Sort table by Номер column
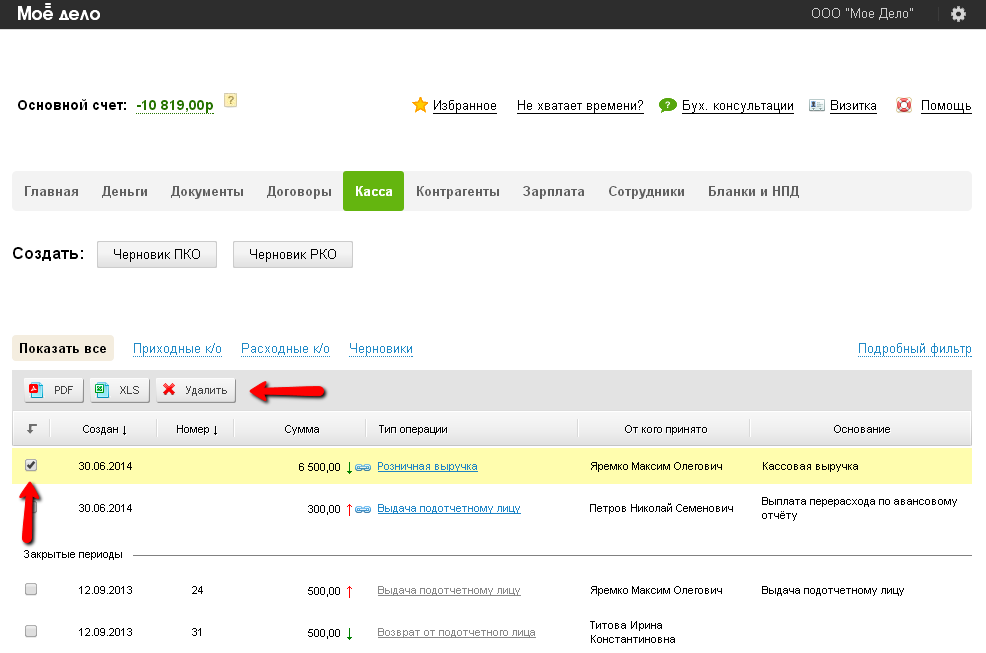The height and width of the screenshot is (653, 986). coord(195,429)
